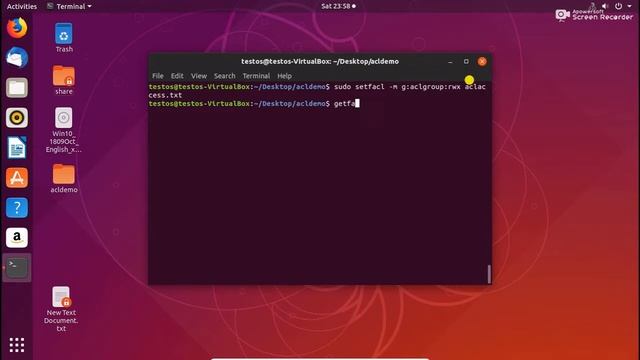Click the terminal scrollbar handle

coord(489,274)
